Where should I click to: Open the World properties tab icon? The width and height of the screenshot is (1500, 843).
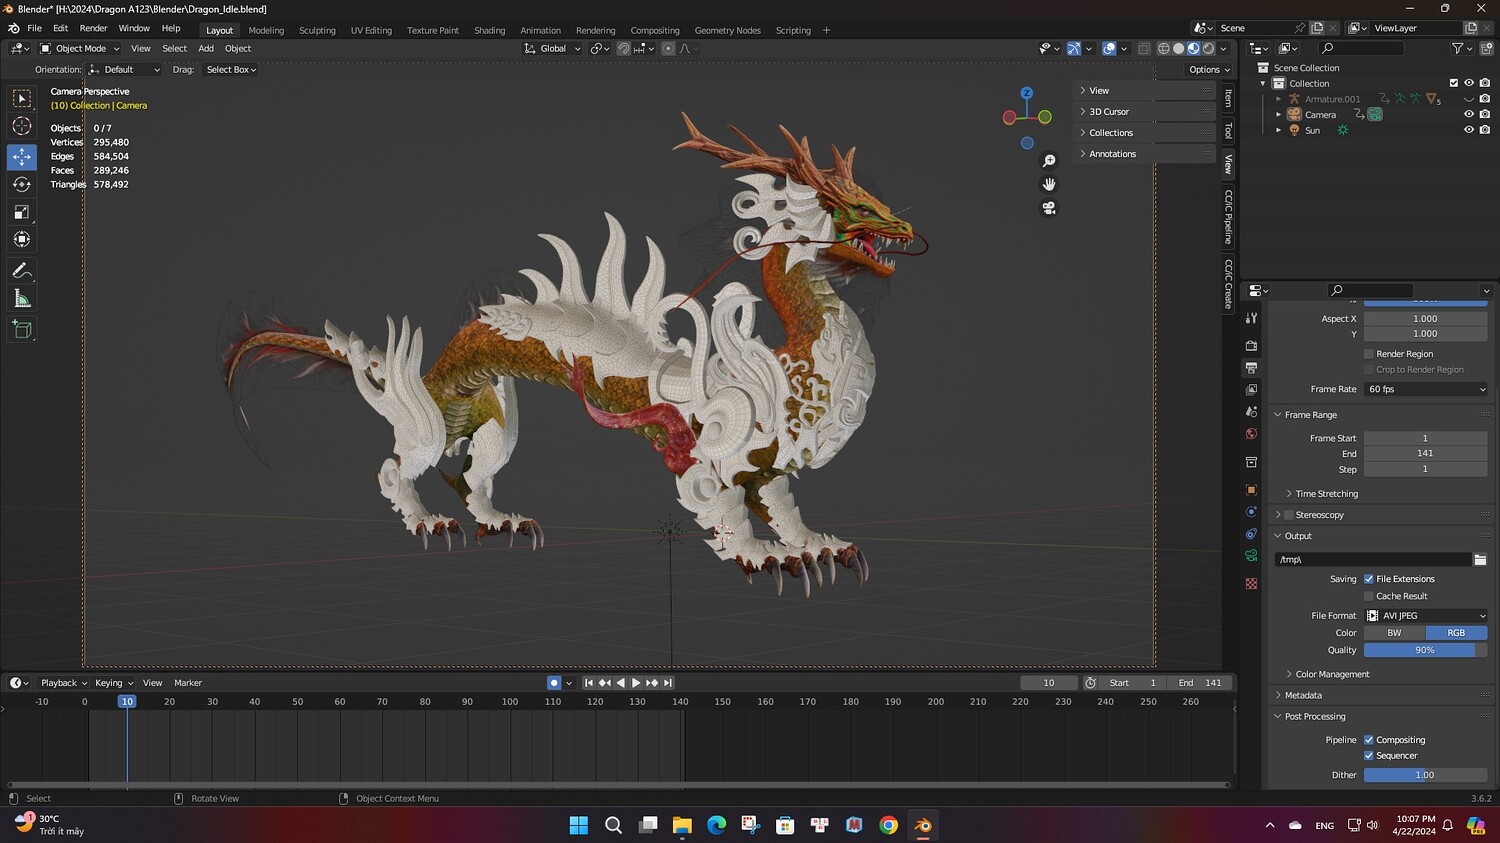(x=1251, y=434)
